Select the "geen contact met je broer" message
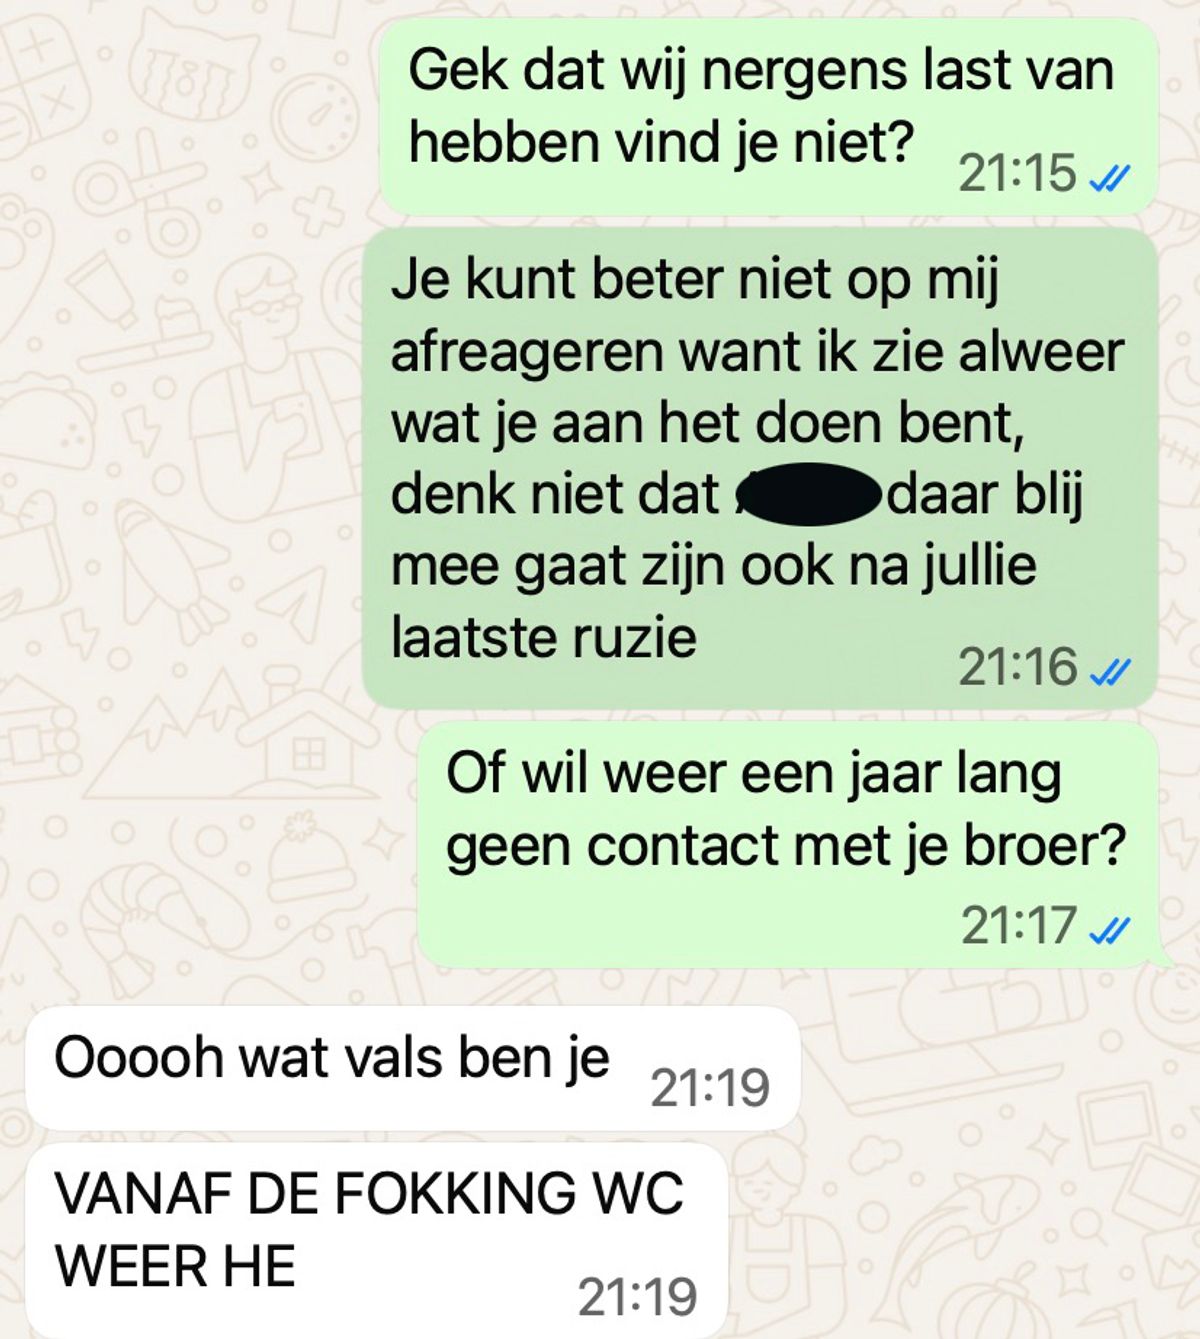The height and width of the screenshot is (1339, 1200). click(788, 844)
